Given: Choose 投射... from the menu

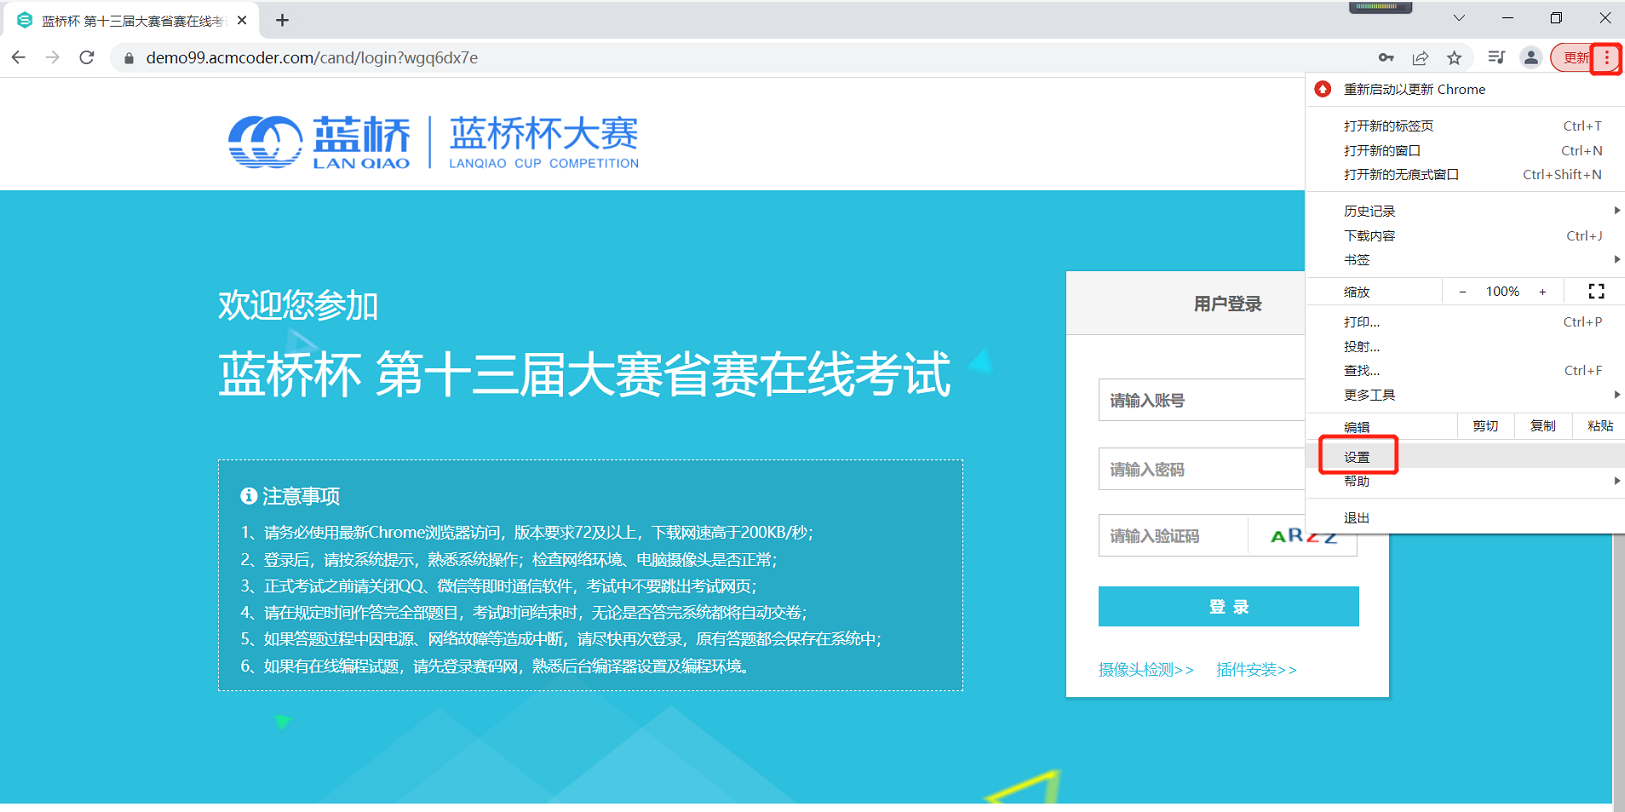Looking at the screenshot, I should [1465, 346].
